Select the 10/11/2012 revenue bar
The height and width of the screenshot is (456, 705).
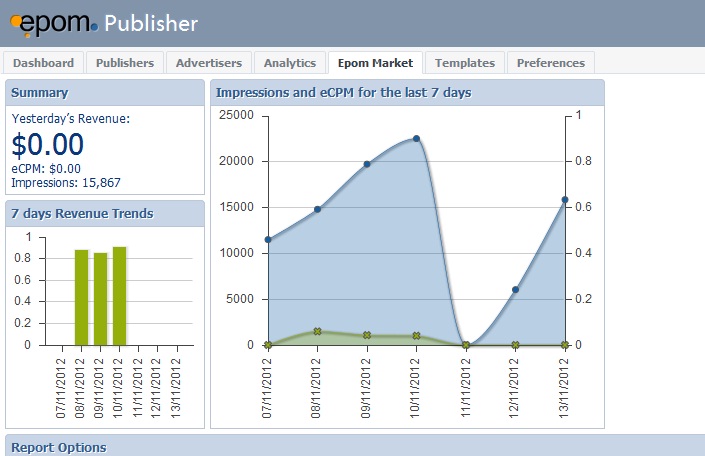[x=119, y=296]
